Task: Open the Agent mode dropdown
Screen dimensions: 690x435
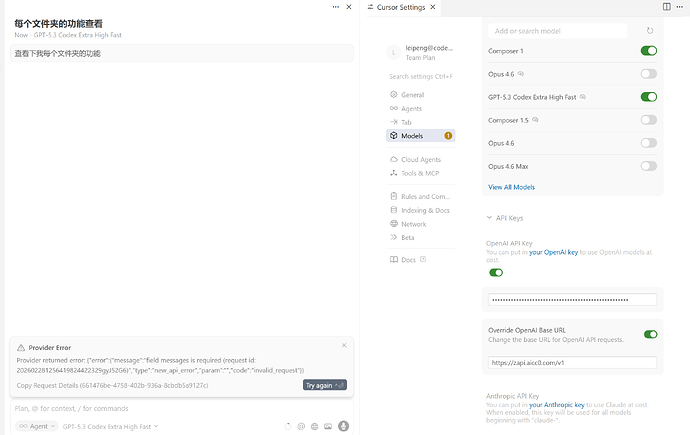Action: (x=37, y=426)
